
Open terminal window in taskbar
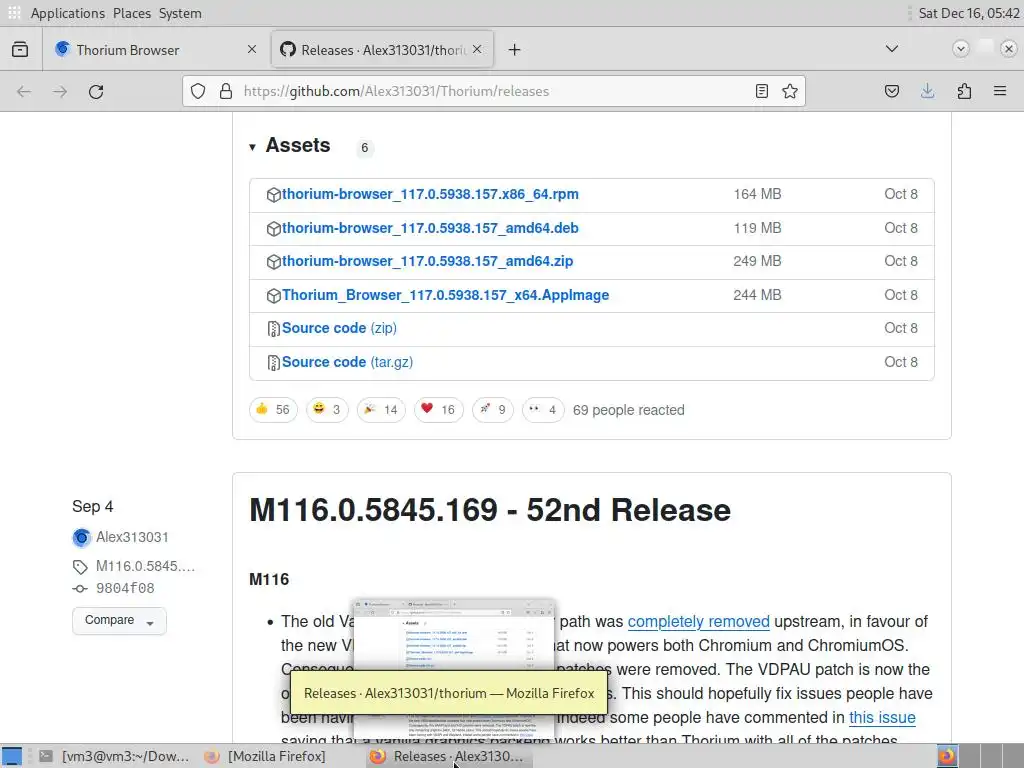pyautogui.click(x=113, y=756)
